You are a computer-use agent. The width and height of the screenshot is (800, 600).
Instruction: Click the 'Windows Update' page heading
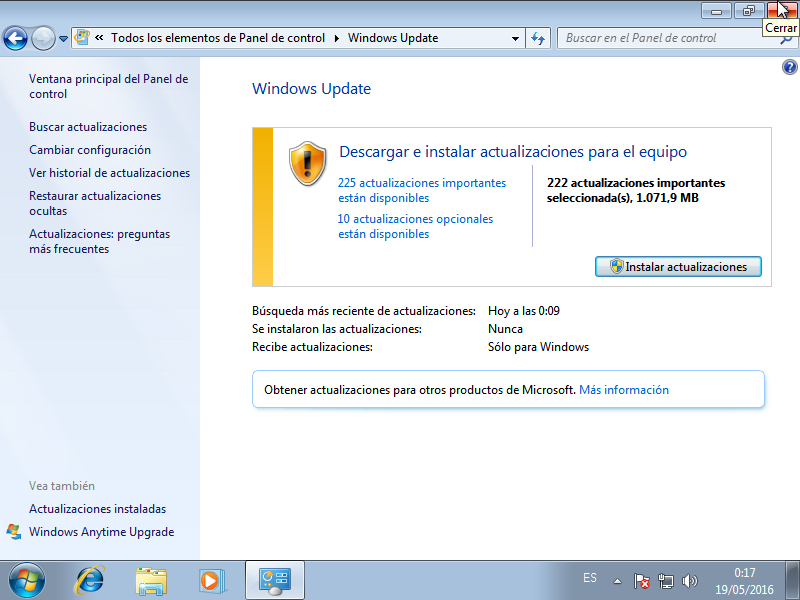click(x=311, y=88)
